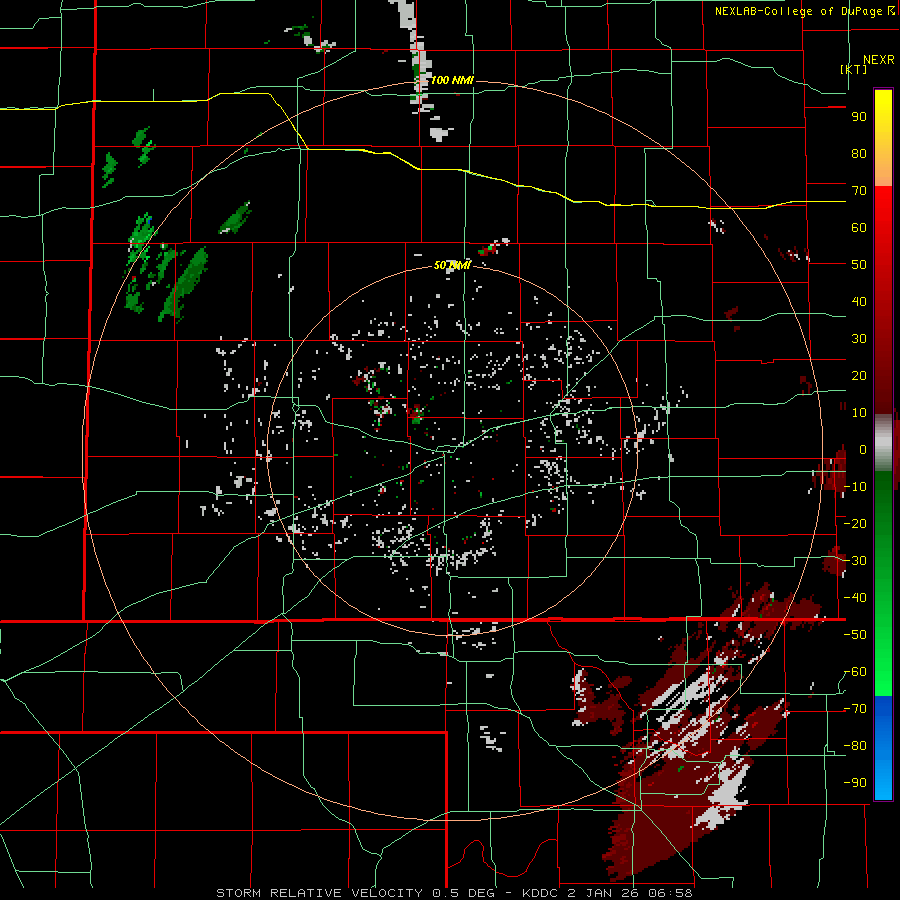Image resolution: width=900 pixels, height=900 pixels.
Task: Click the 0 value on the velocity scale
Action: (x=863, y=449)
